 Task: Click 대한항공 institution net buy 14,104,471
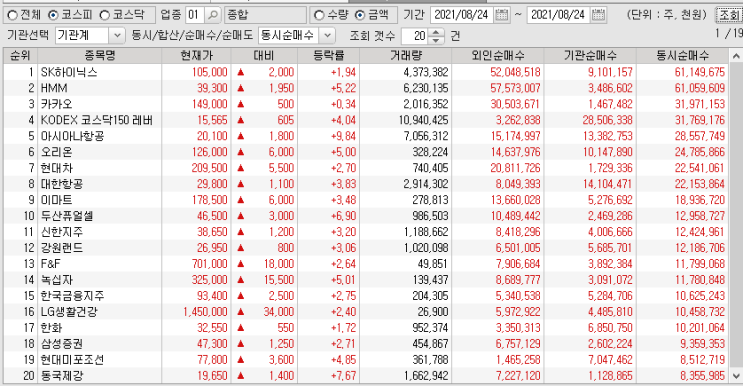click(607, 184)
